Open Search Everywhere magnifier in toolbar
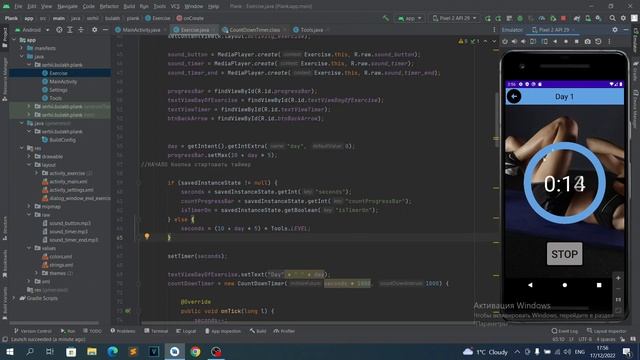This screenshot has width=640, height=360. (612, 18)
